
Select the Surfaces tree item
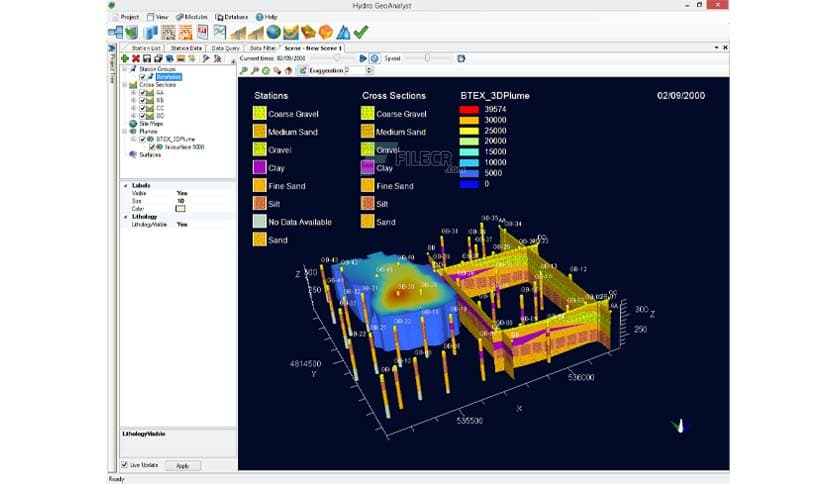coord(150,155)
